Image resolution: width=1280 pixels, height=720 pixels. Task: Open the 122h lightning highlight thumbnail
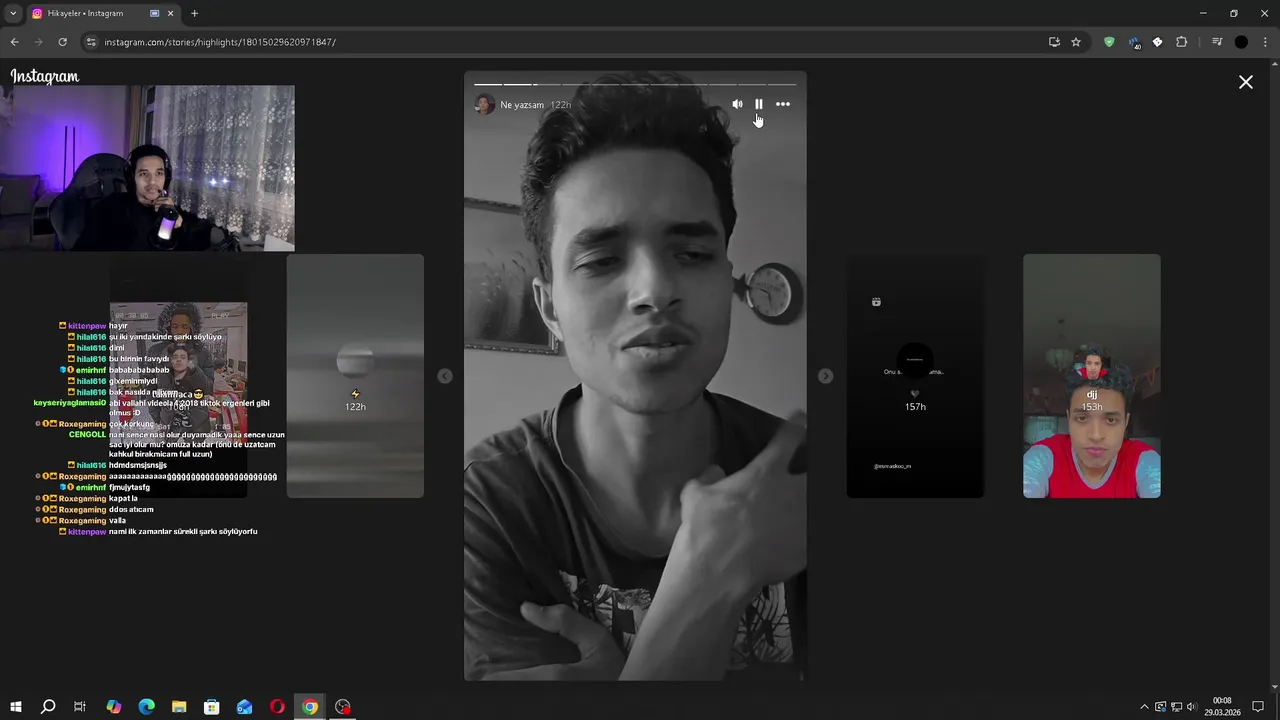(x=355, y=376)
